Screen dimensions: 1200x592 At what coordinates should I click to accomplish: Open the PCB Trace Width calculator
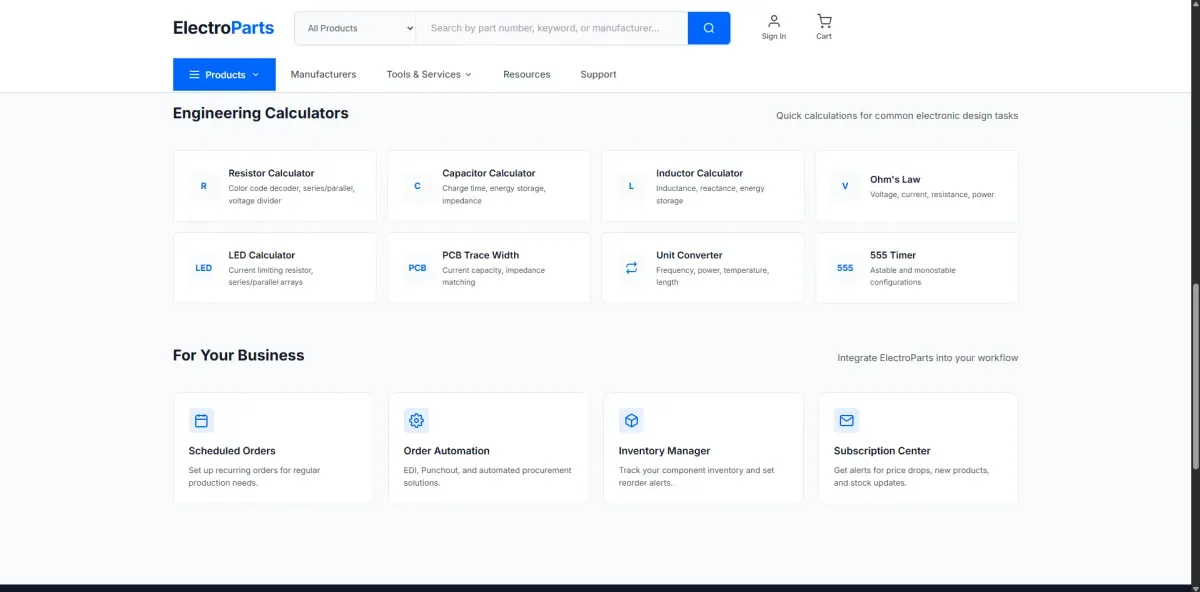489,268
